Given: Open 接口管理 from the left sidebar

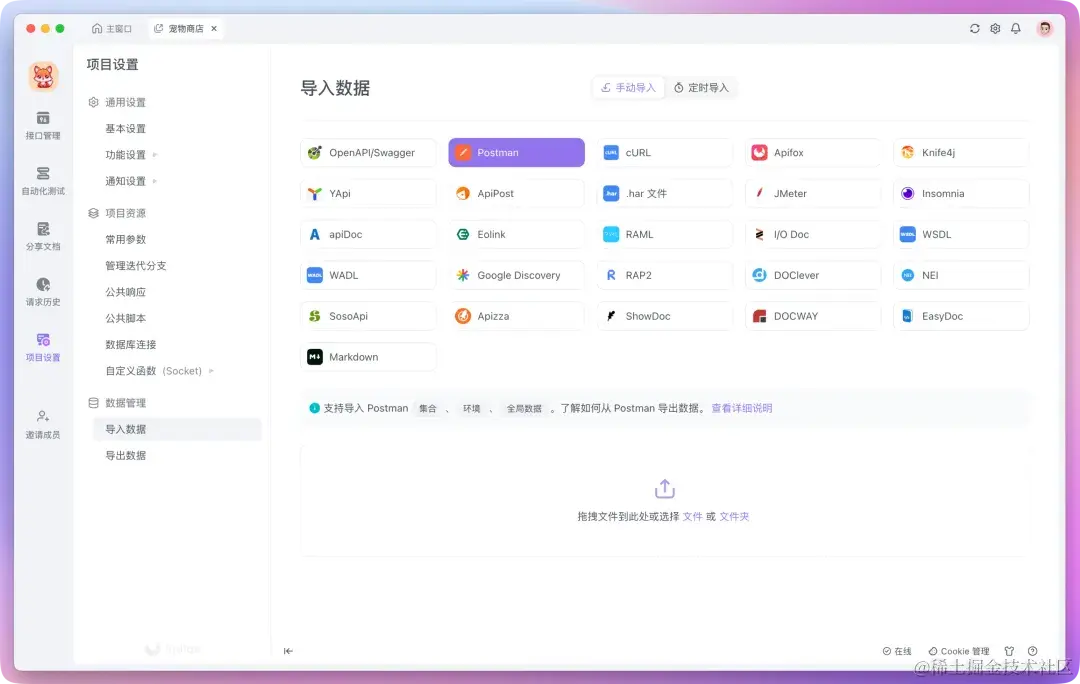Looking at the screenshot, I should point(42,128).
